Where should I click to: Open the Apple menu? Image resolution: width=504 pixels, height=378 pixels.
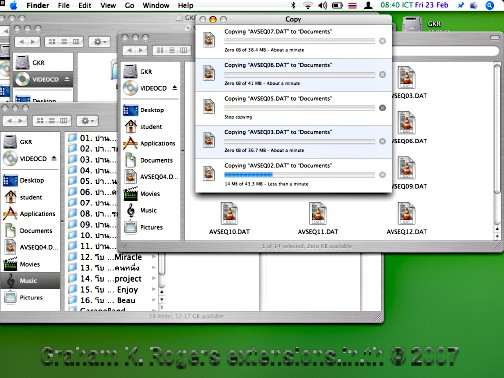point(14,5)
